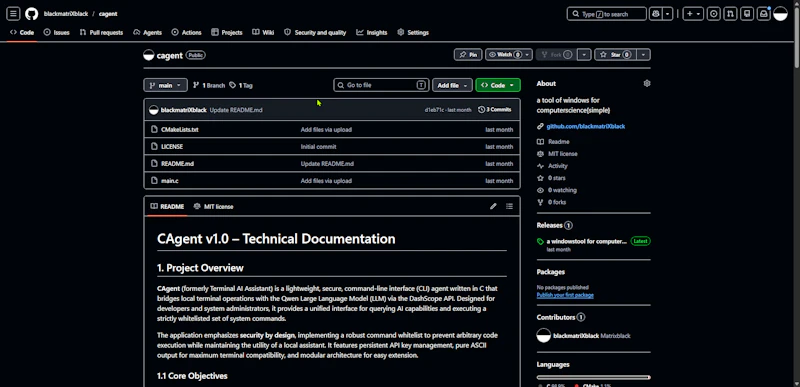Edit README with the pencil icon
Viewport: 800px width, 387px height.
(493, 207)
